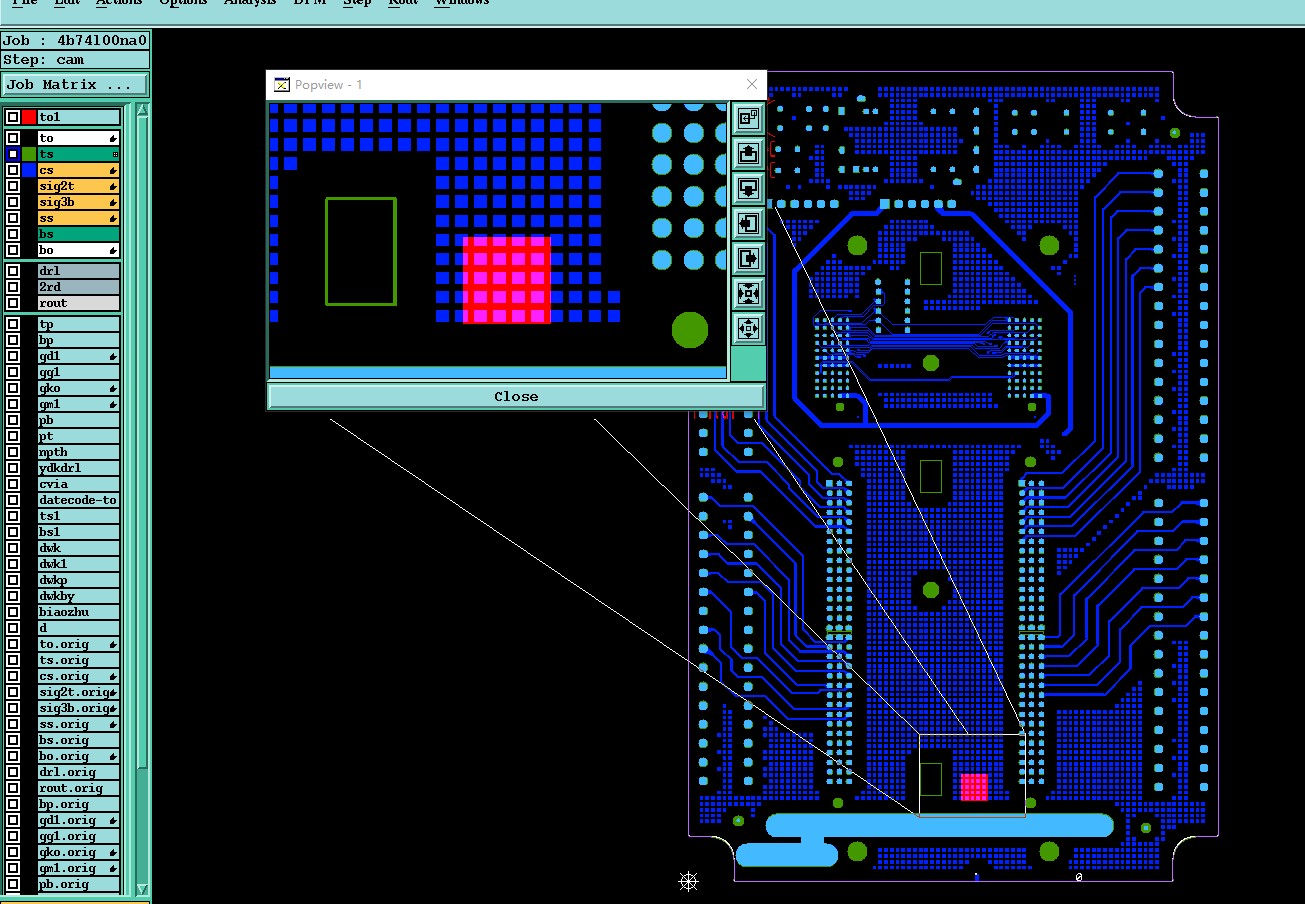The image size is (1305, 904).
Task: Pan the Popview left with the left-arrow icon
Action: pyautogui.click(x=748, y=223)
